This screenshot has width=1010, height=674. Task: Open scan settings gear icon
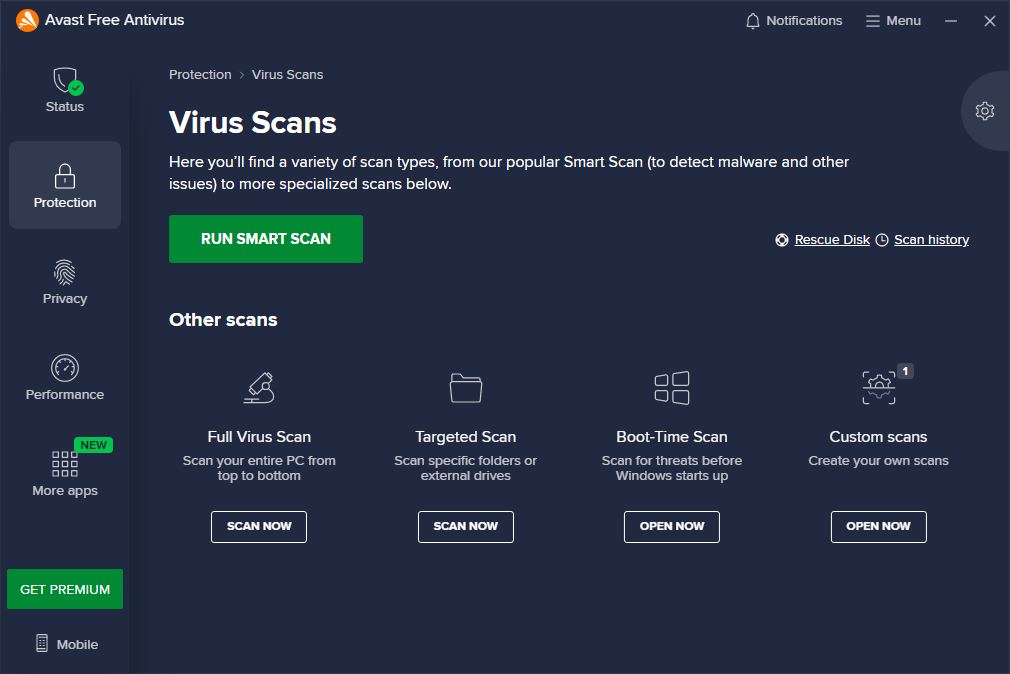point(984,111)
